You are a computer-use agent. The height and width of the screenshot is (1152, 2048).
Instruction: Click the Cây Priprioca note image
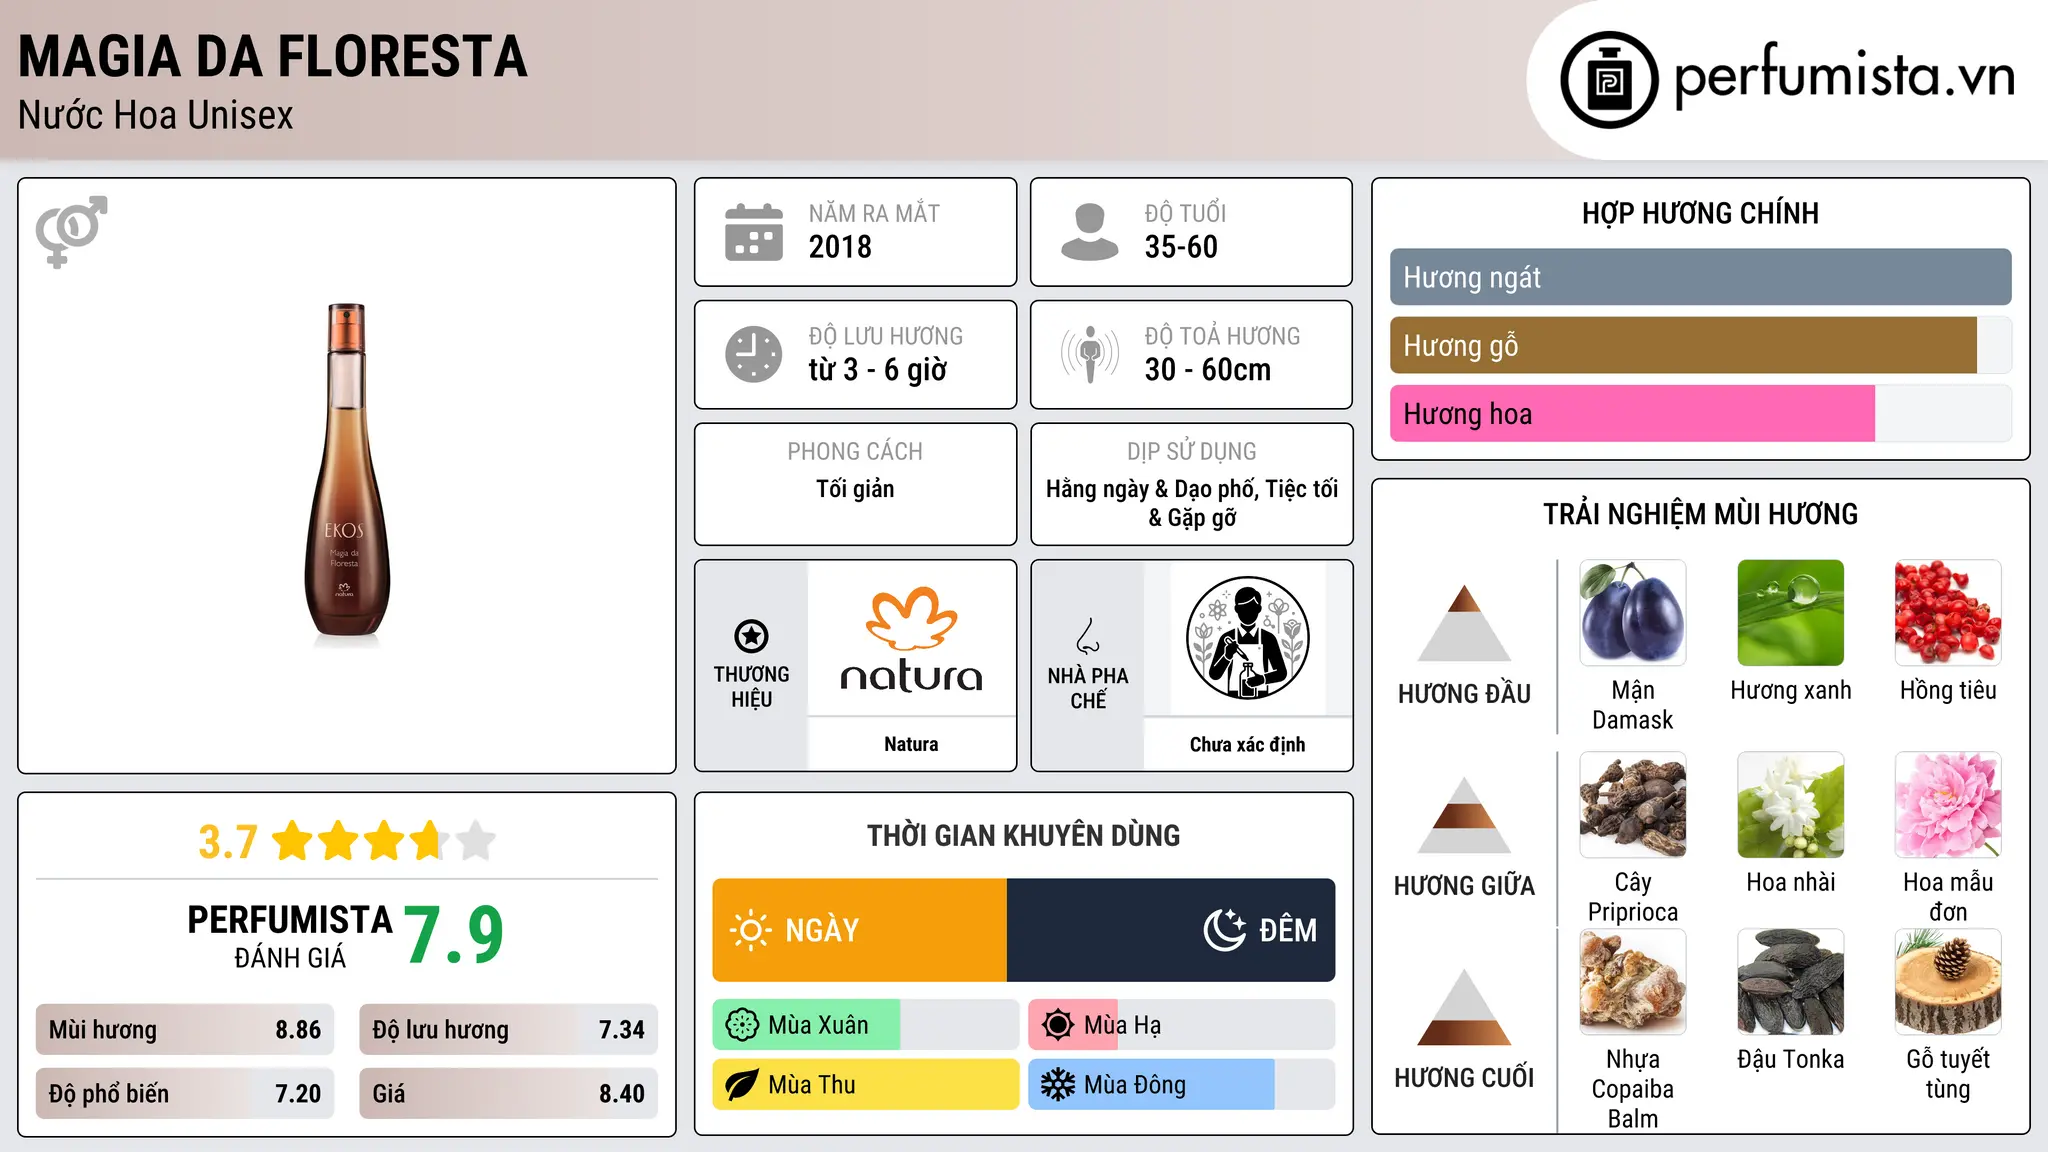[x=1633, y=805]
